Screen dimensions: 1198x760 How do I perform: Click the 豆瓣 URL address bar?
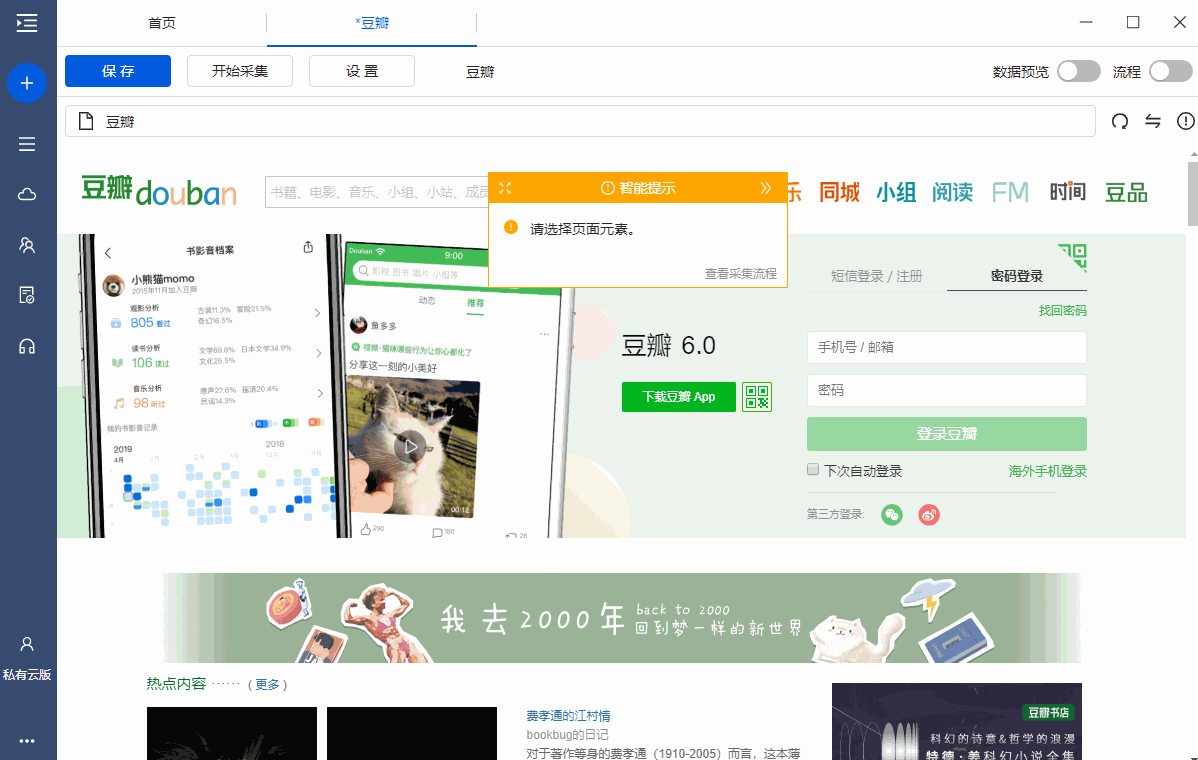pyautogui.click(x=581, y=121)
